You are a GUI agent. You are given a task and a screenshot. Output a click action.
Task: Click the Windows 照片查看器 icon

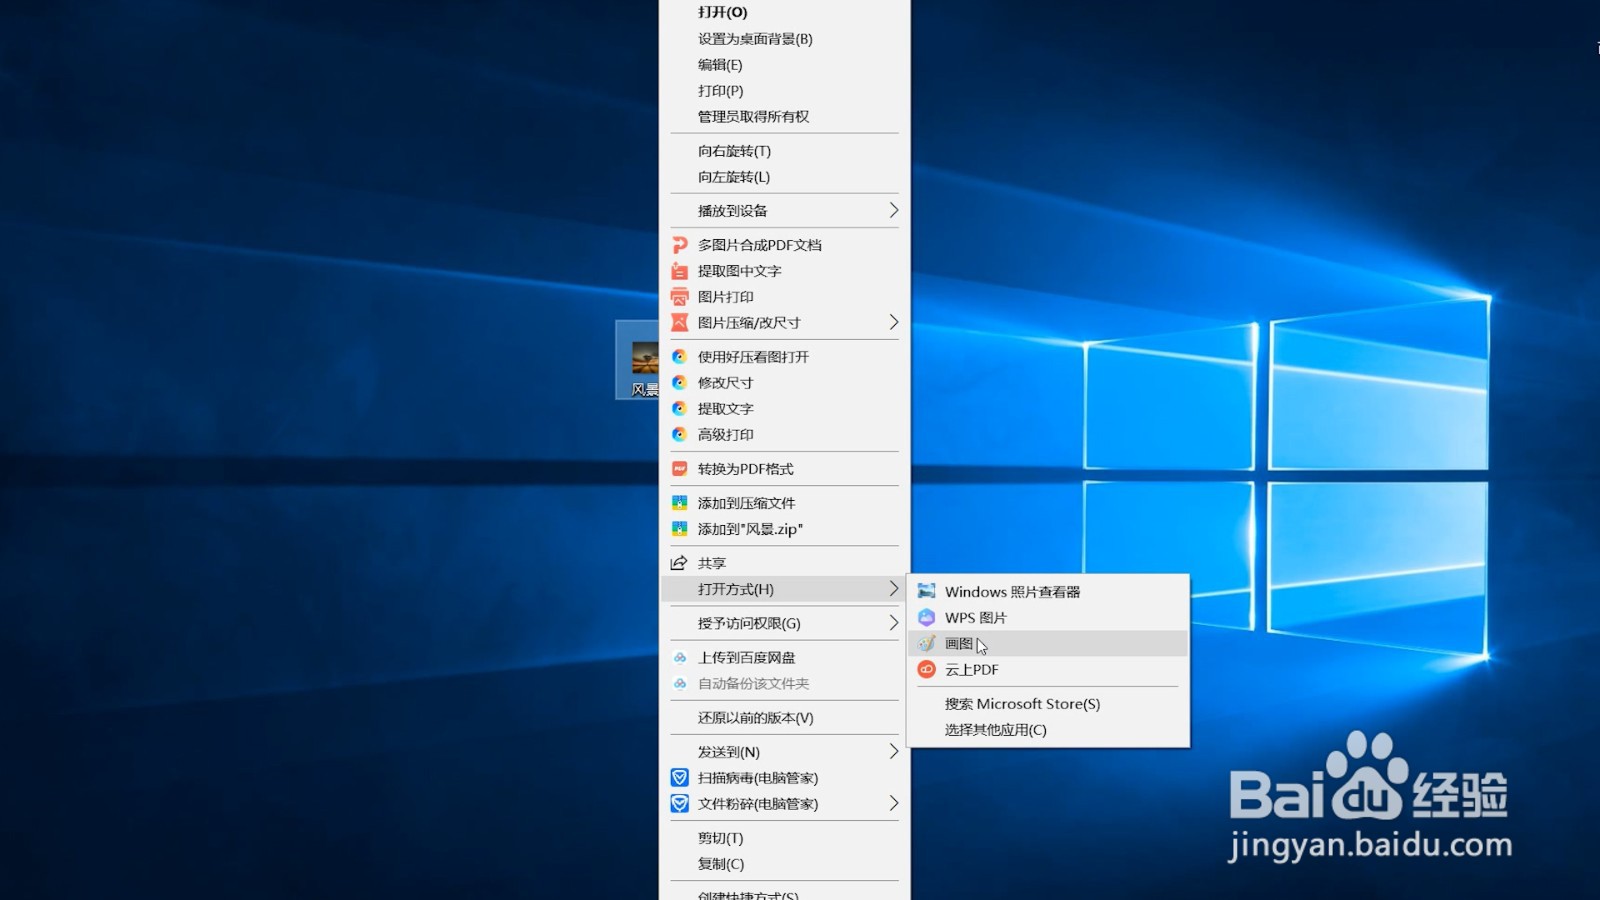click(x=927, y=592)
